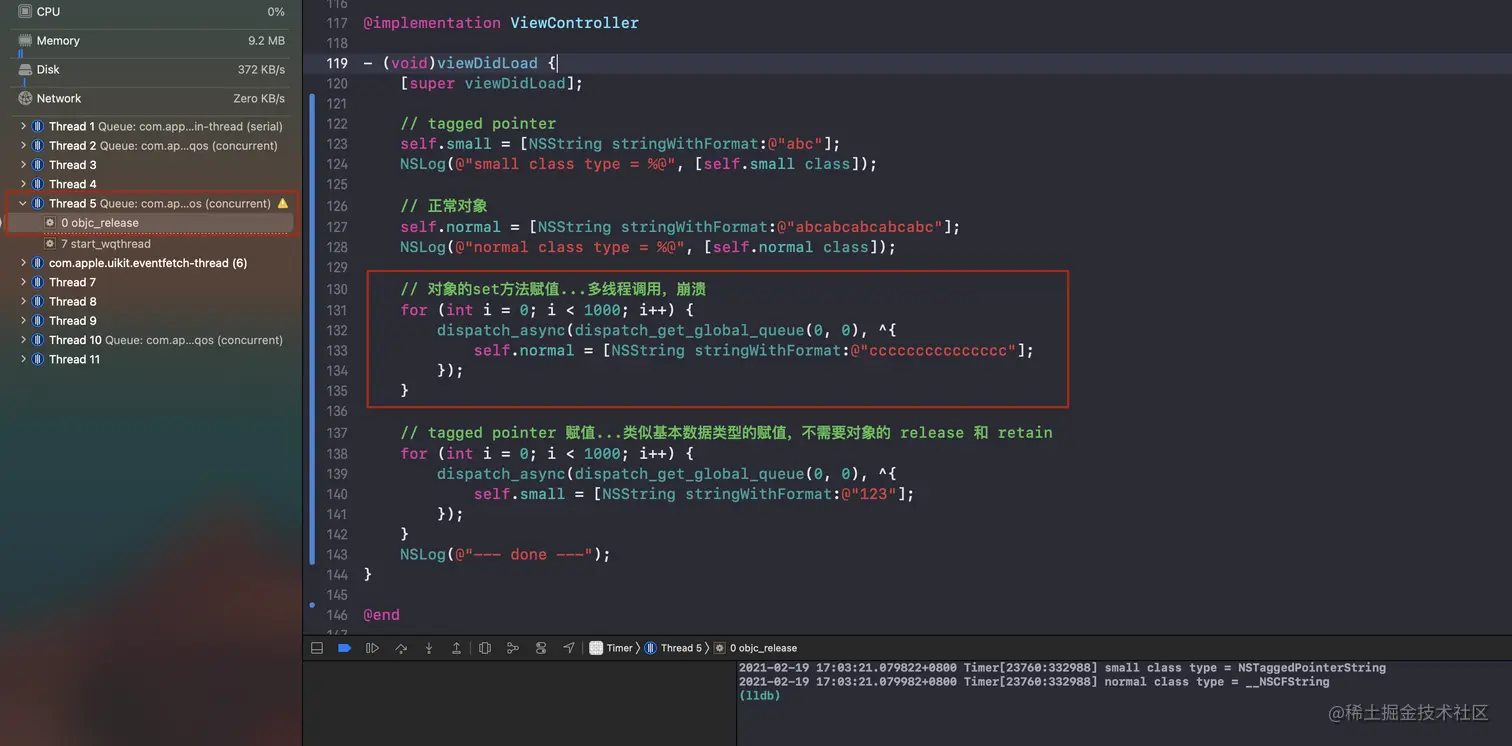
Task: Toggle the blue breakpoints activation button
Action: tap(345, 648)
